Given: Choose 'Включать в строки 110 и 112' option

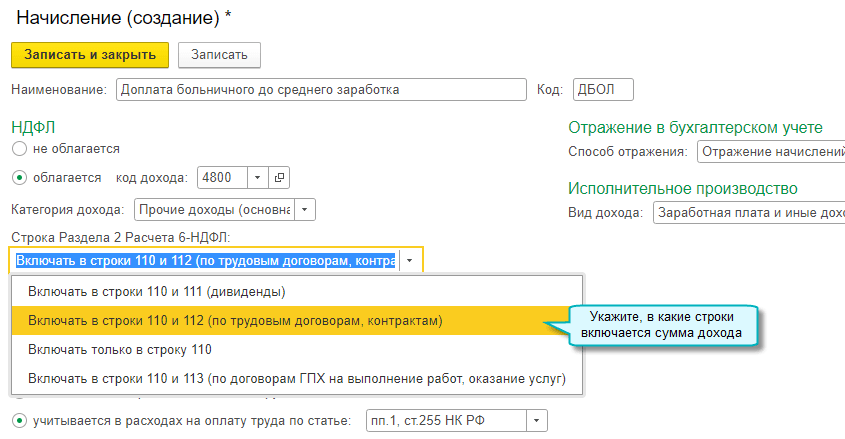Looking at the screenshot, I should click(235, 321).
